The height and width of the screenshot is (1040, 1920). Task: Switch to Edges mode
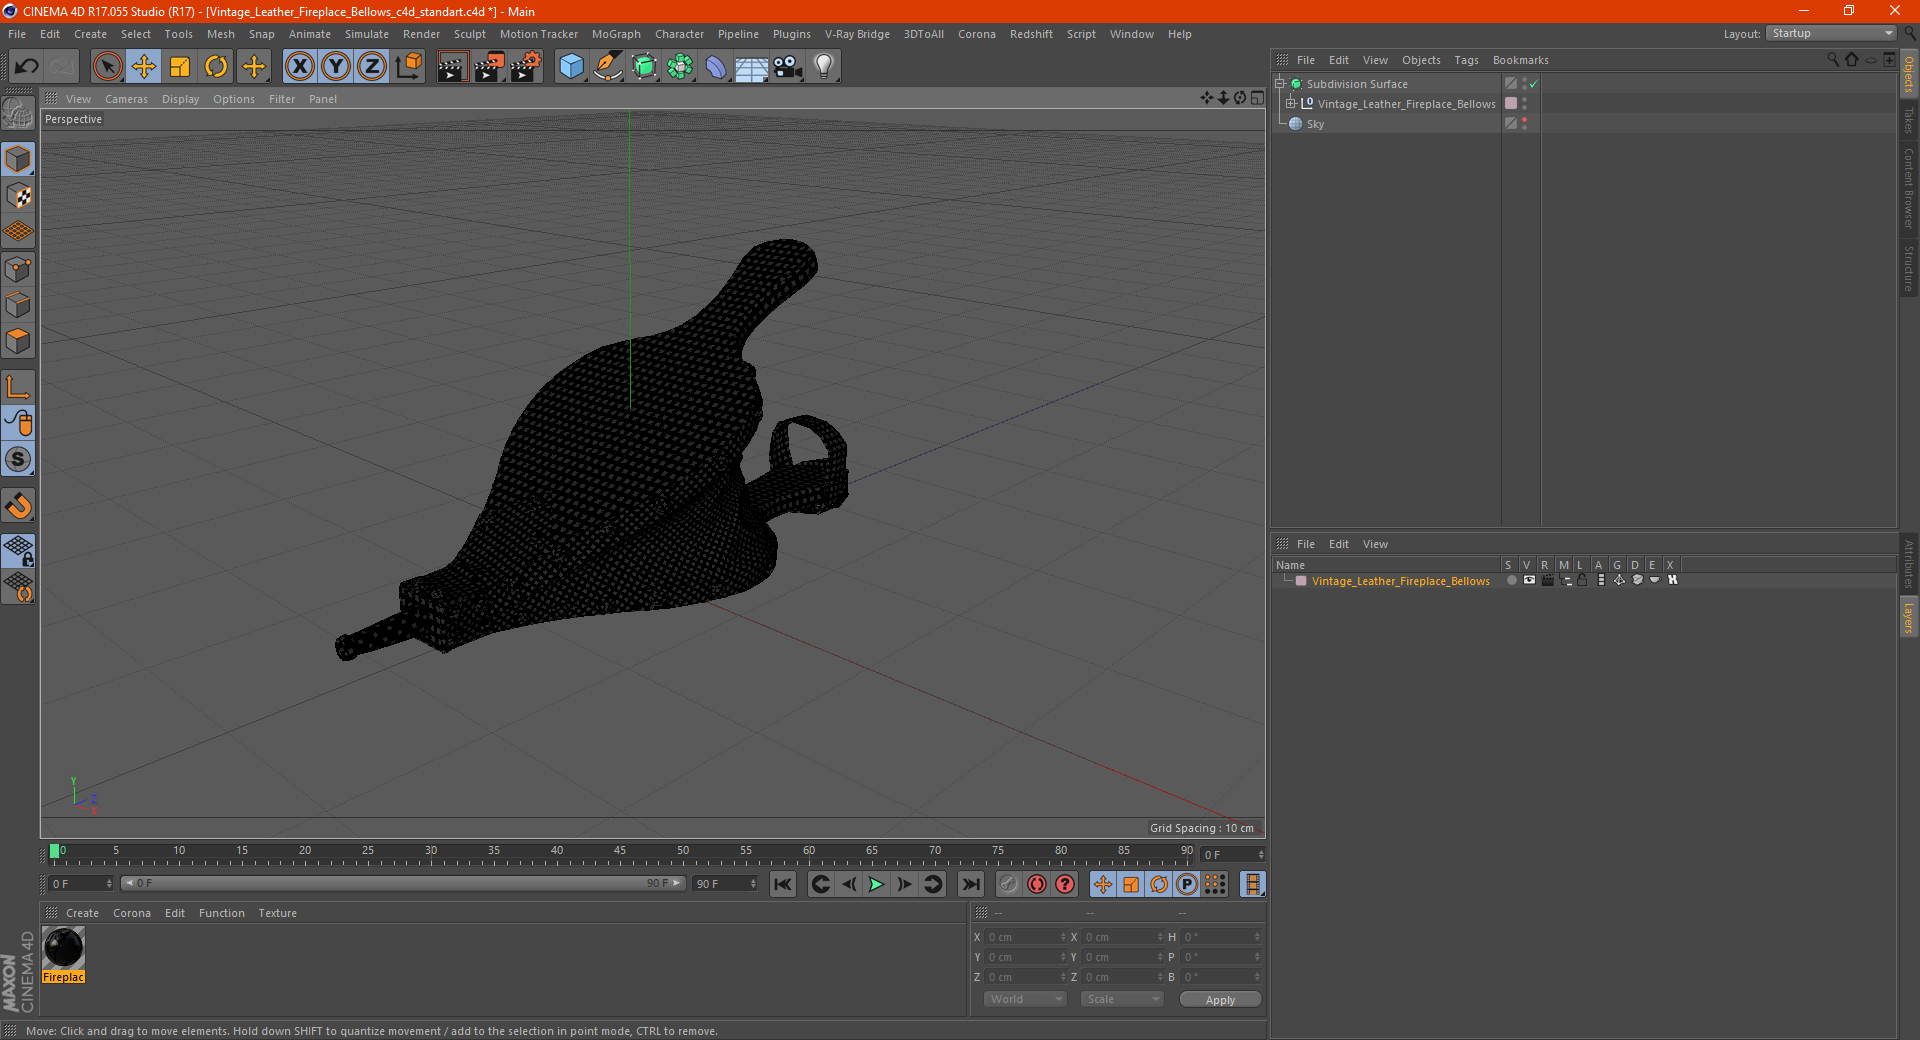point(18,305)
